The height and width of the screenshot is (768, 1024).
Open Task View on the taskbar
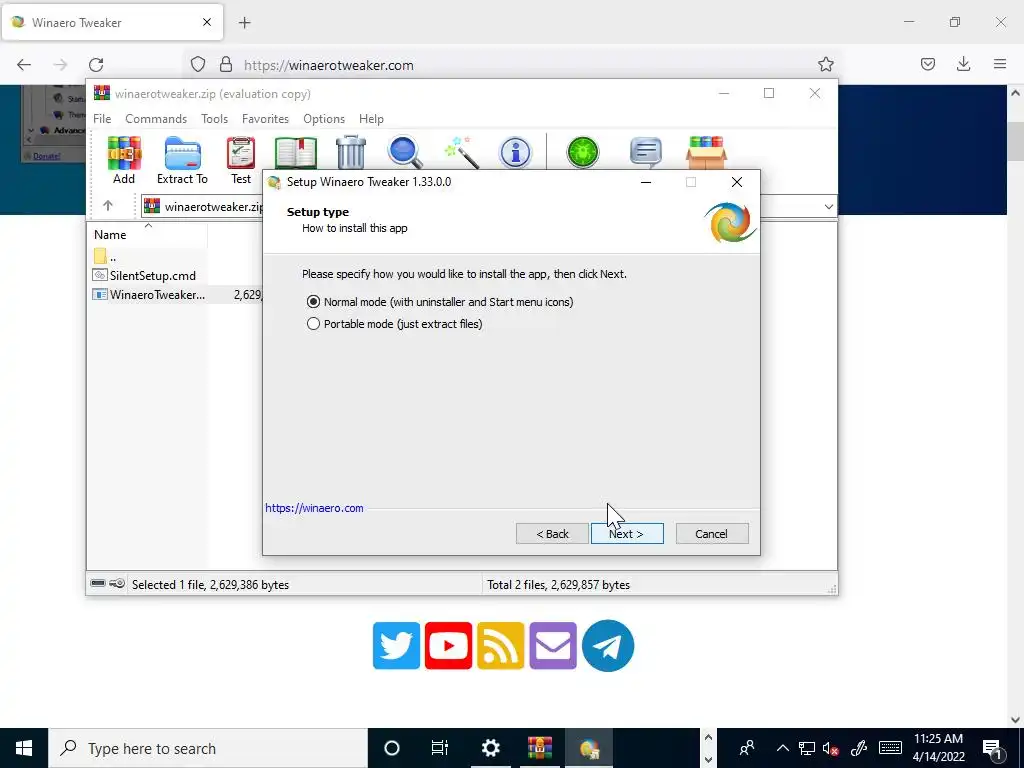click(440, 748)
